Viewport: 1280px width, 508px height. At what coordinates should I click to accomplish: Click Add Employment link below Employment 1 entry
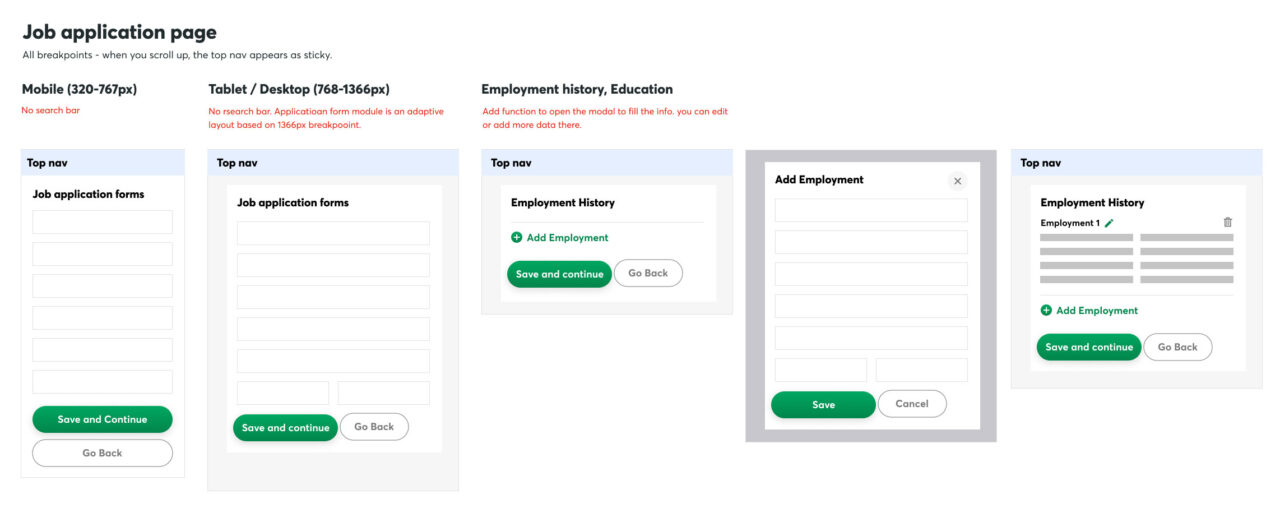coord(1097,311)
